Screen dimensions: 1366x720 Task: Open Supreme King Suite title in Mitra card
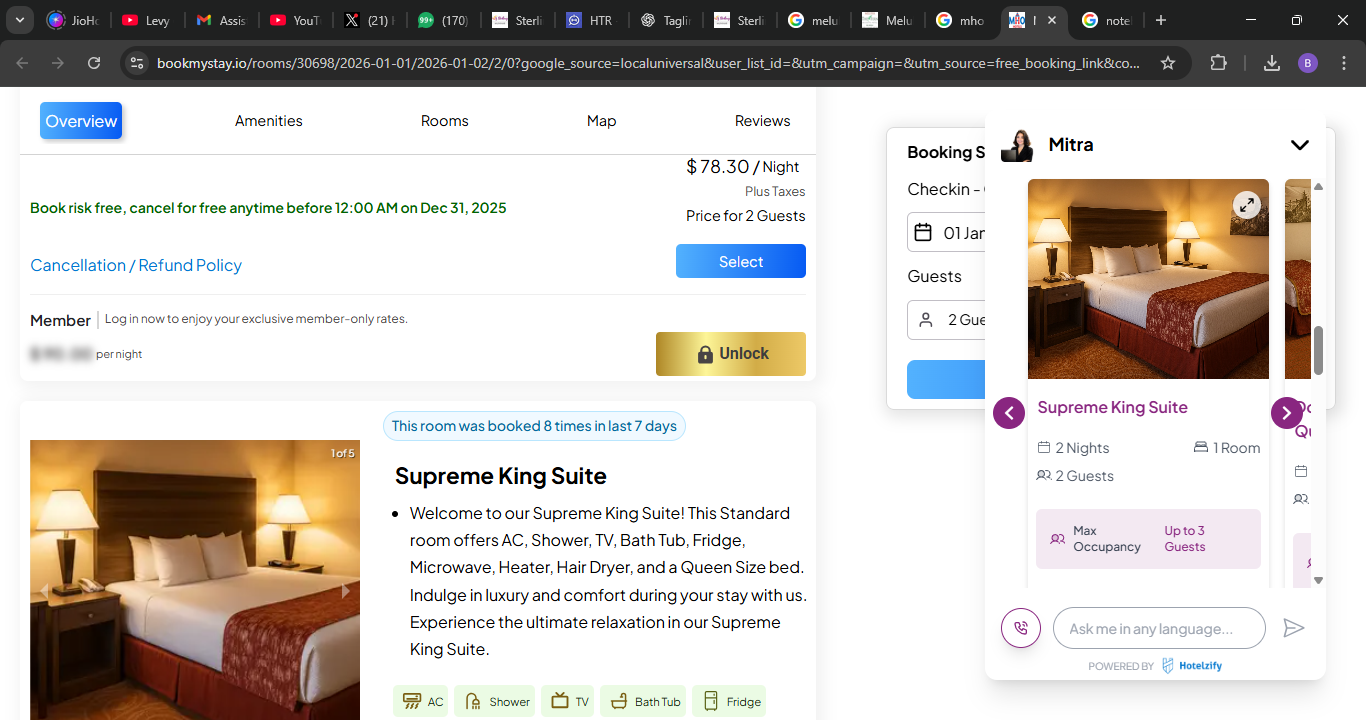coord(1113,407)
